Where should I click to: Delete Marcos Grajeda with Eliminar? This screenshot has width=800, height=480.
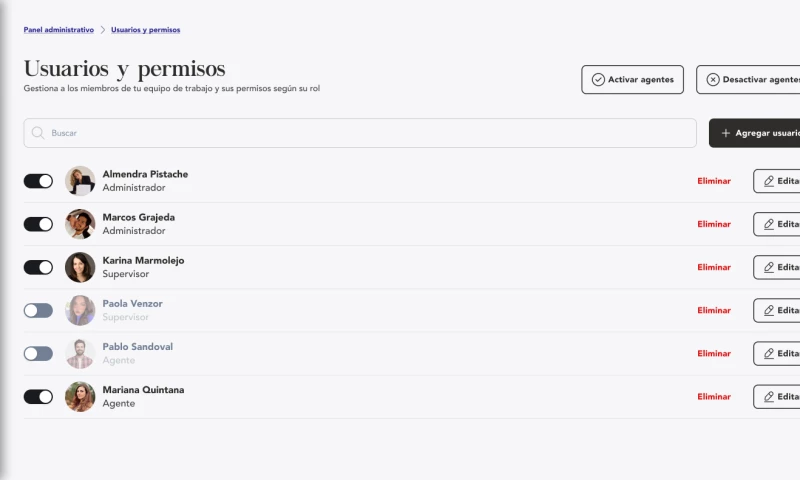pyautogui.click(x=714, y=224)
